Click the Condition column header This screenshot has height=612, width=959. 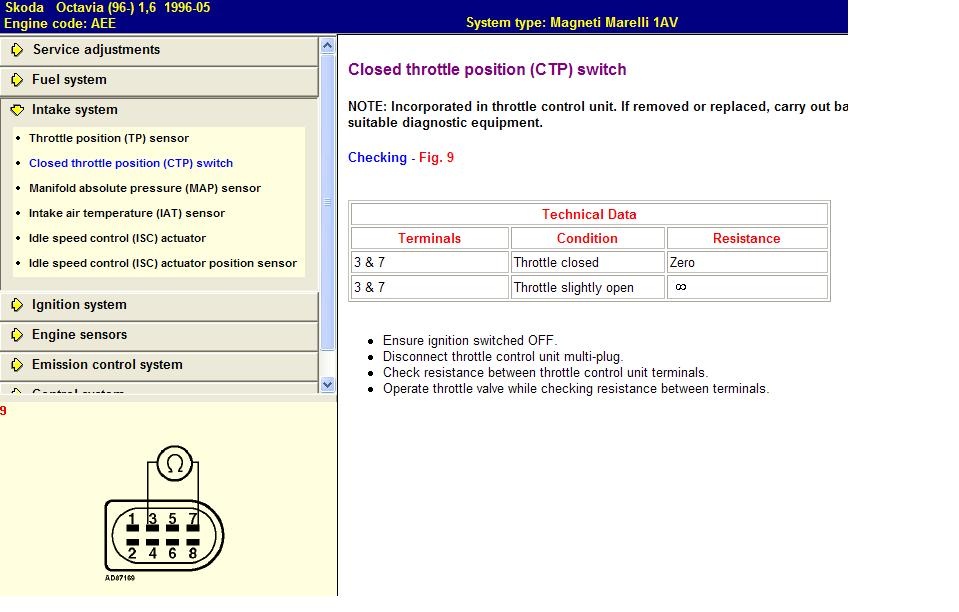(x=587, y=238)
